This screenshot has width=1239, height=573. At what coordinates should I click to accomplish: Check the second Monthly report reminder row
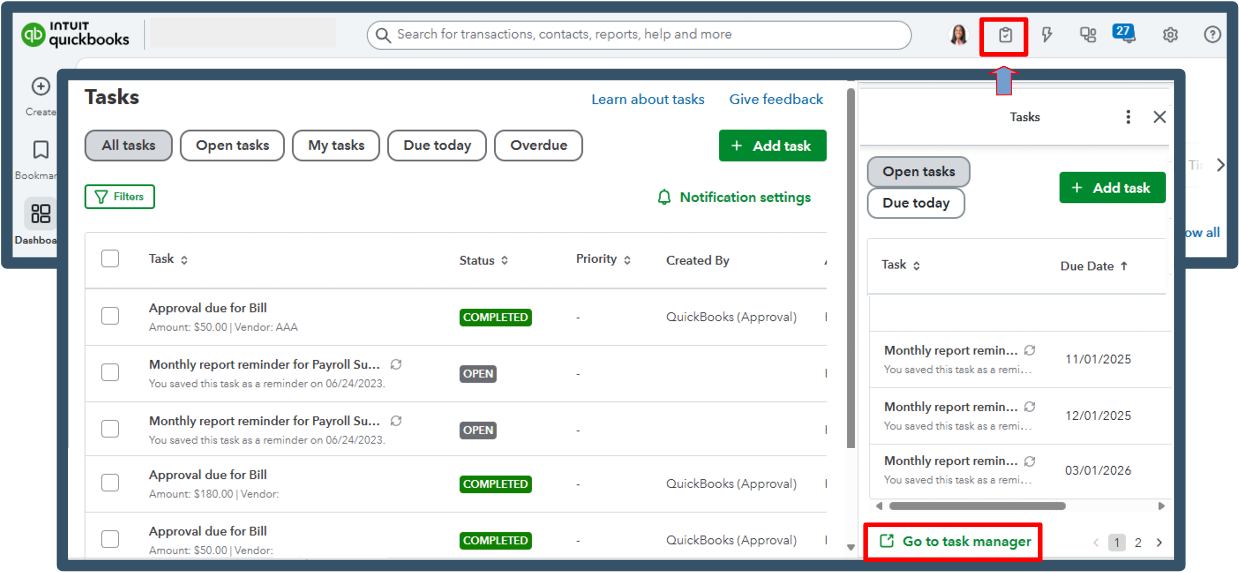(x=110, y=429)
